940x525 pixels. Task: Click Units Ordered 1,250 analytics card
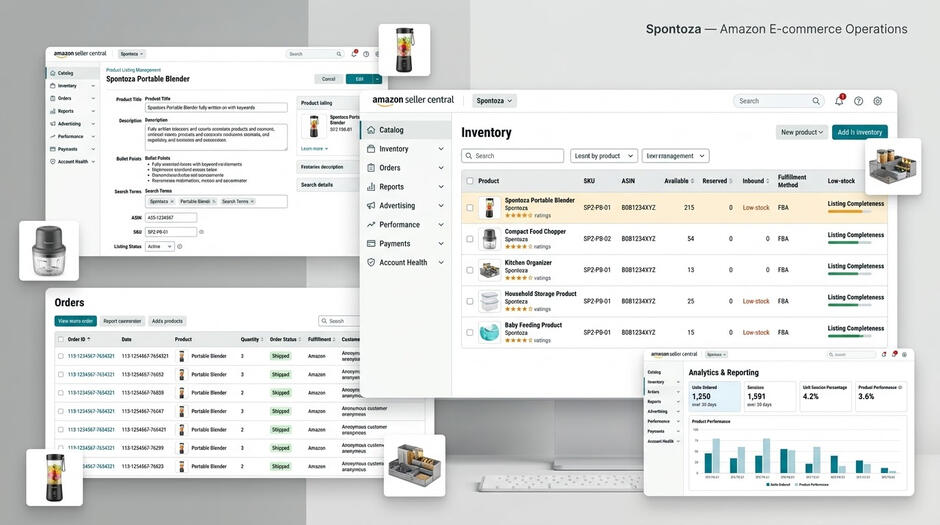click(713, 396)
